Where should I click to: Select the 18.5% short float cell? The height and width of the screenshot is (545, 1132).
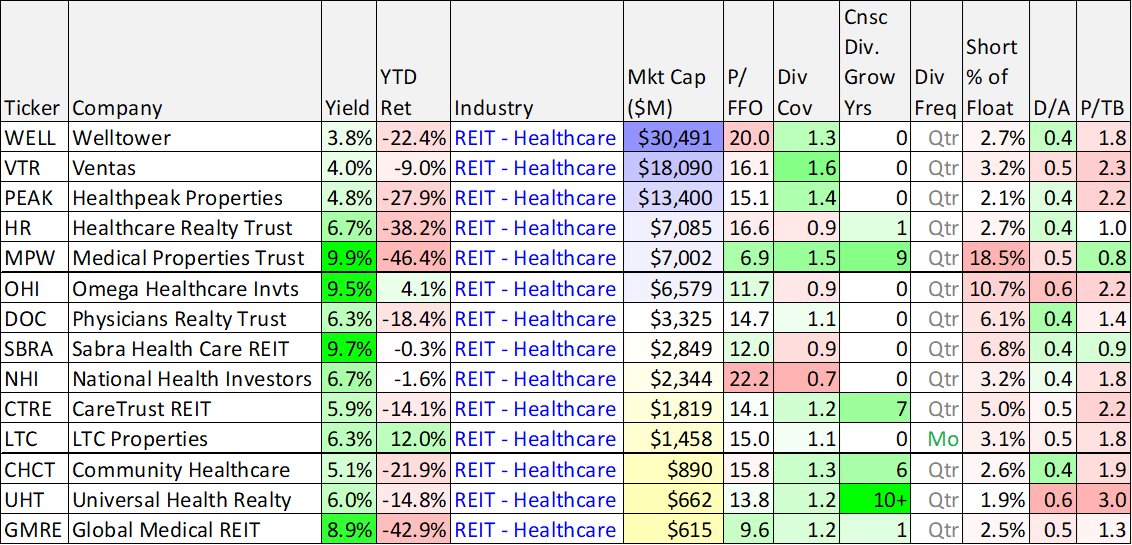996,258
